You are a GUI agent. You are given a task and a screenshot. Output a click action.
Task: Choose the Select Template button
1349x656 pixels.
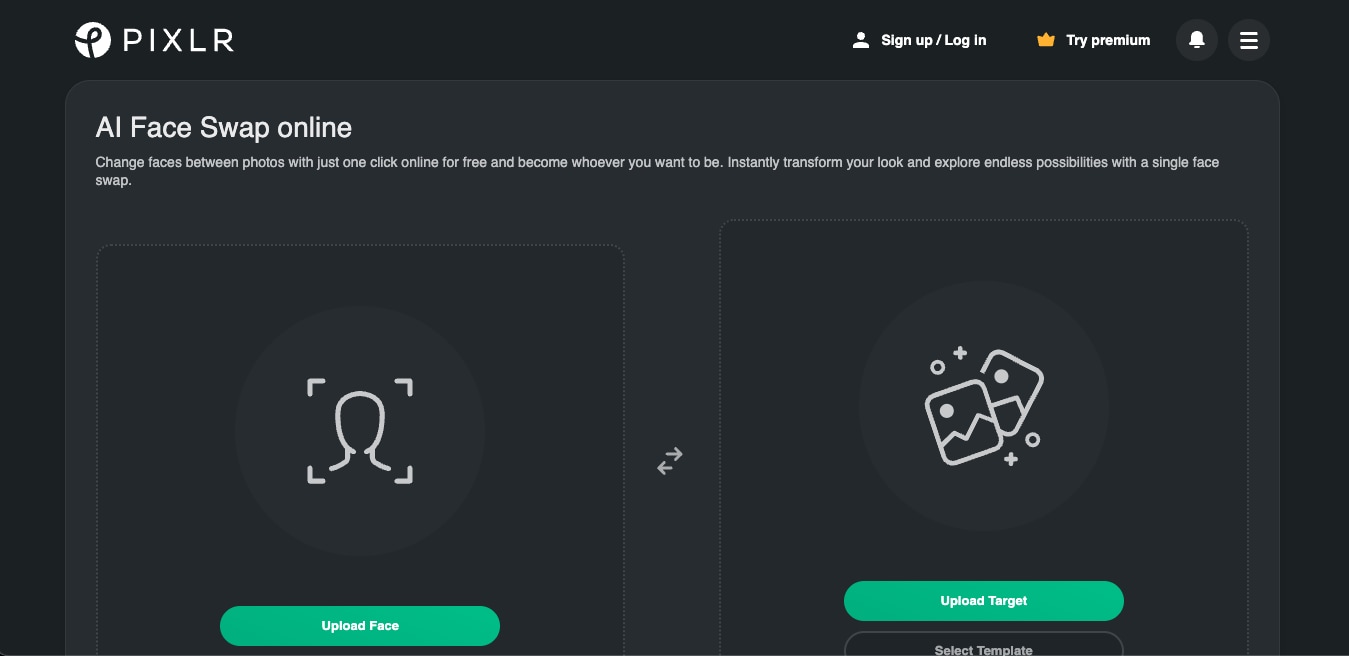pos(984,645)
